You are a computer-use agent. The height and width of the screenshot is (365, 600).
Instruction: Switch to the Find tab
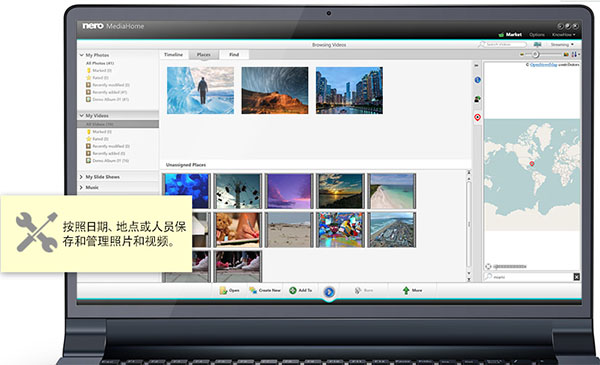tap(234, 55)
